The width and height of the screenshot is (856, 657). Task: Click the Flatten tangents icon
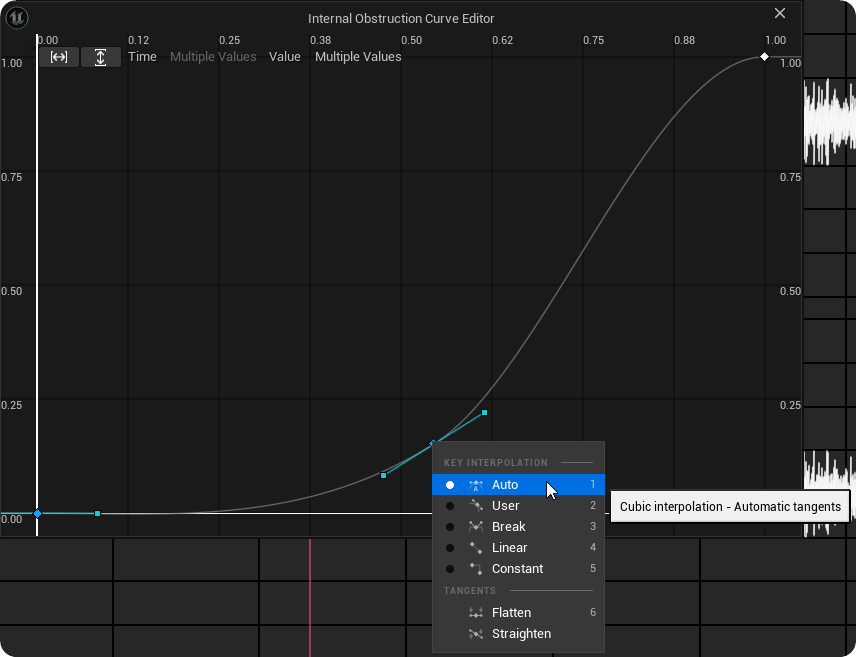[x=476, y=613]
